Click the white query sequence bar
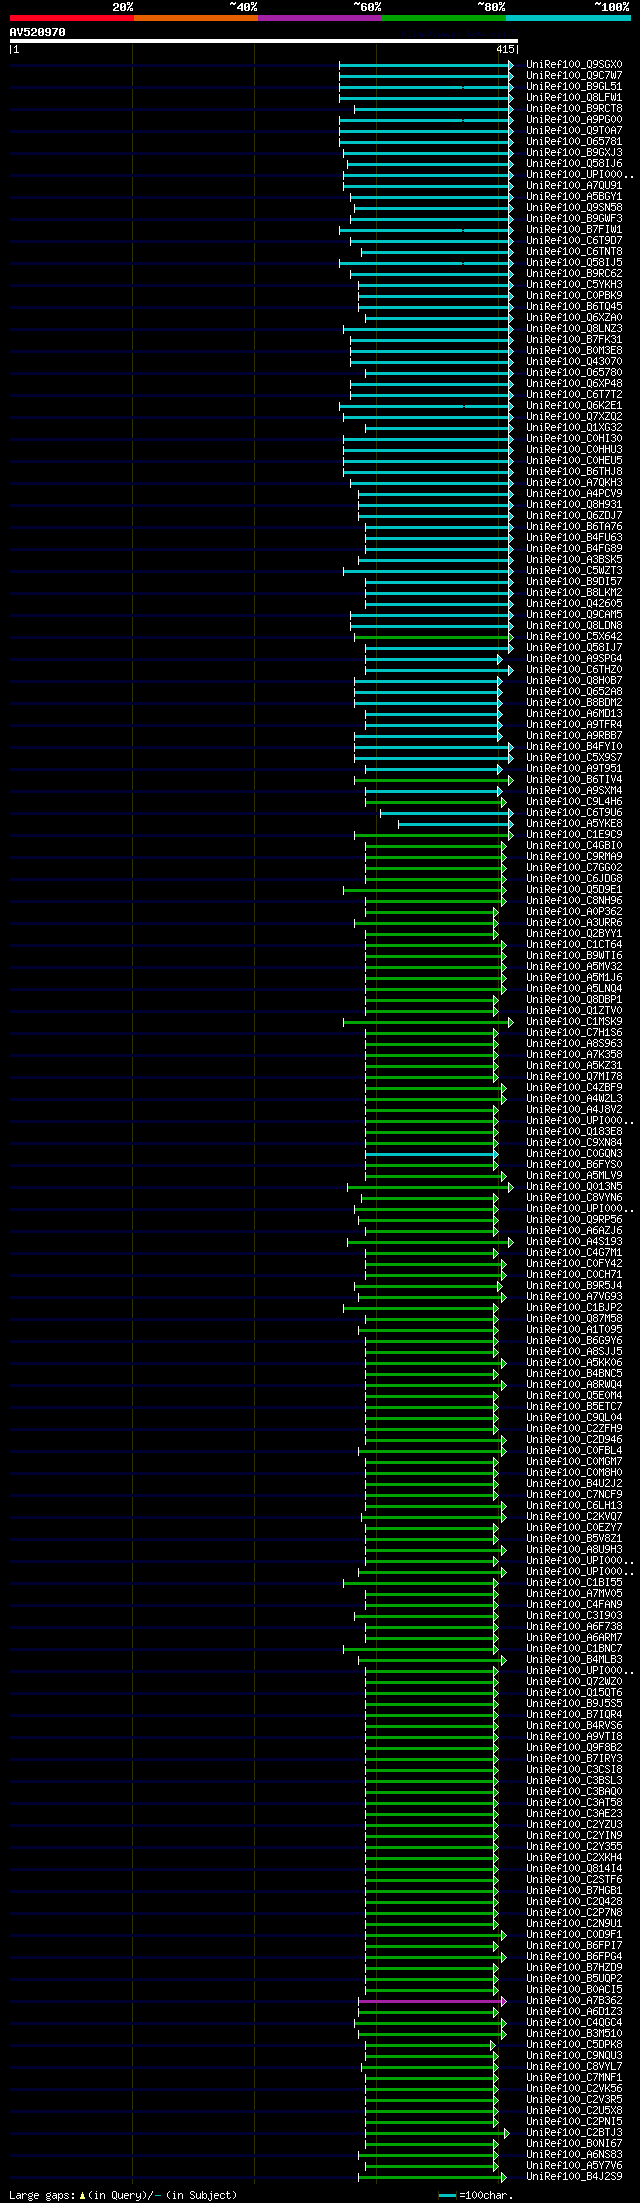This screenshot has width=640, height=2203. tap(263, 41)
